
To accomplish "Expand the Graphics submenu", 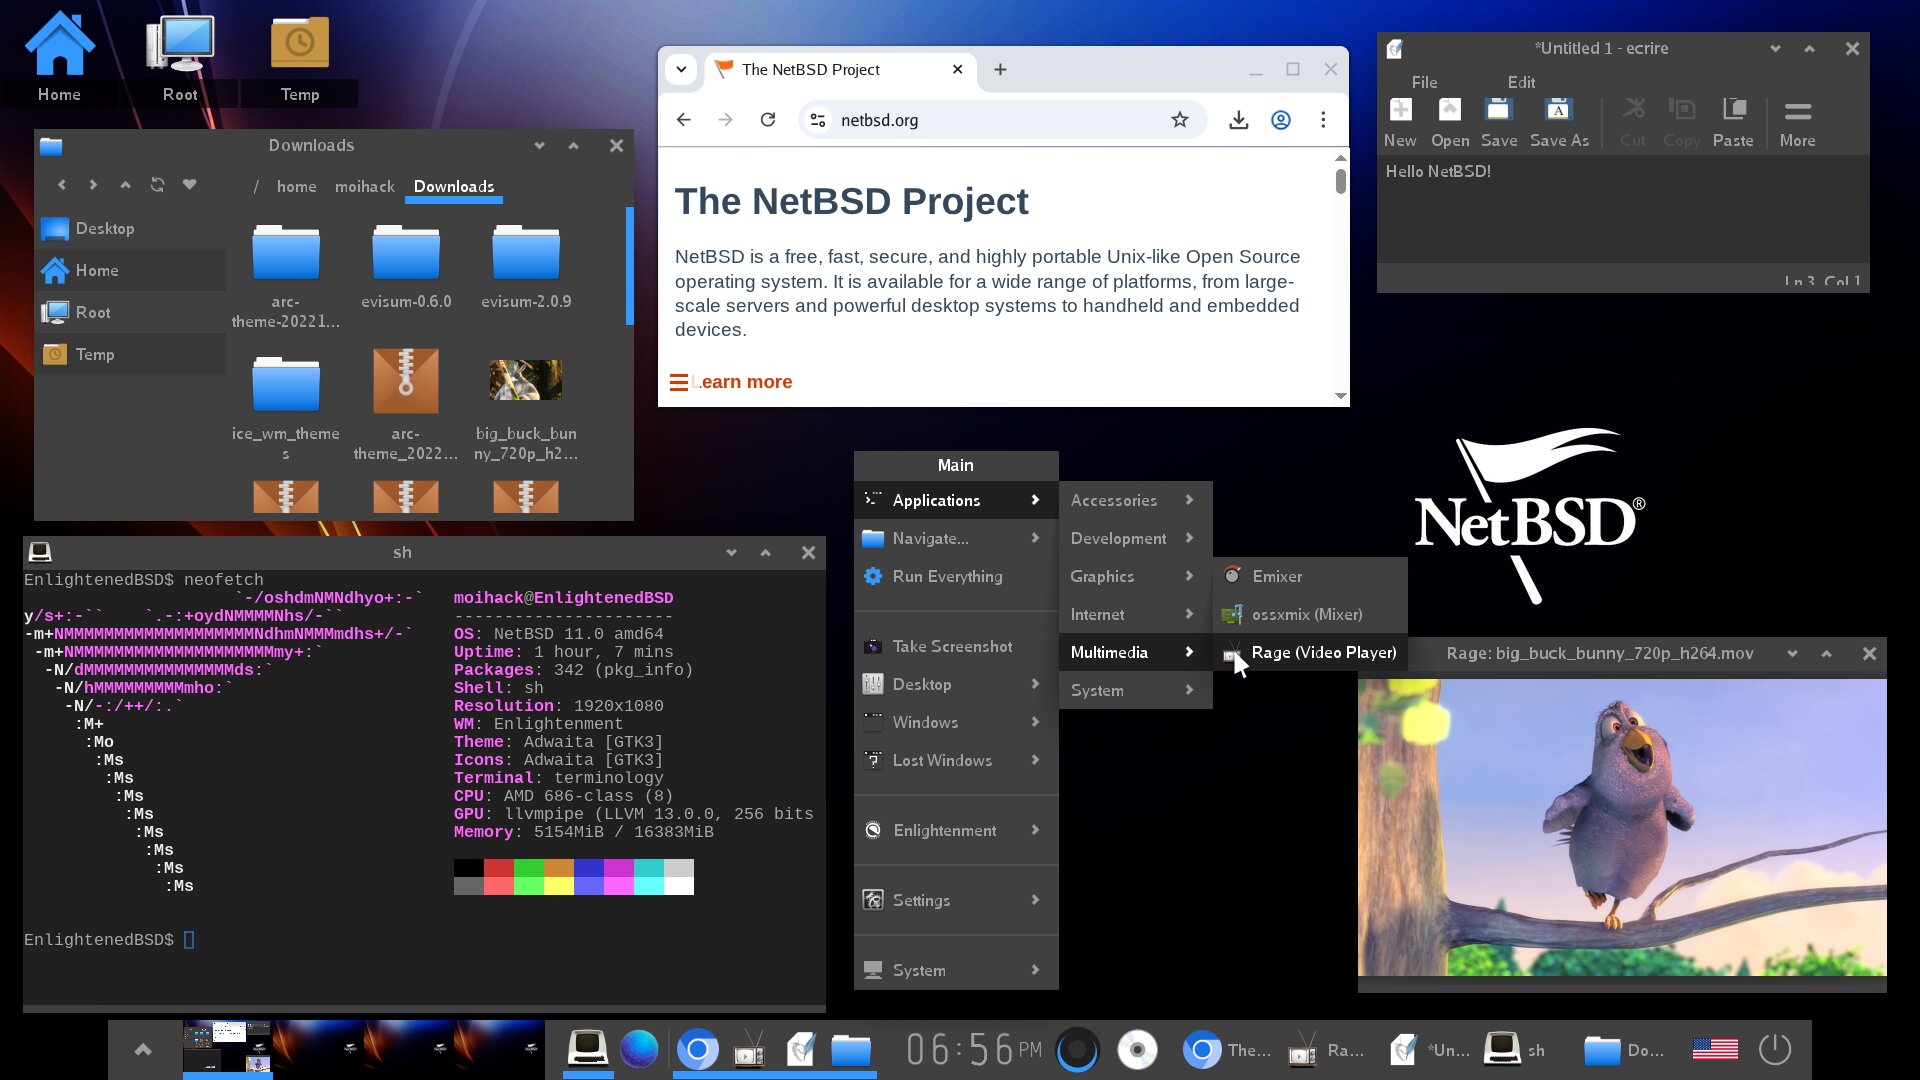I will (x=1135, y=576).
